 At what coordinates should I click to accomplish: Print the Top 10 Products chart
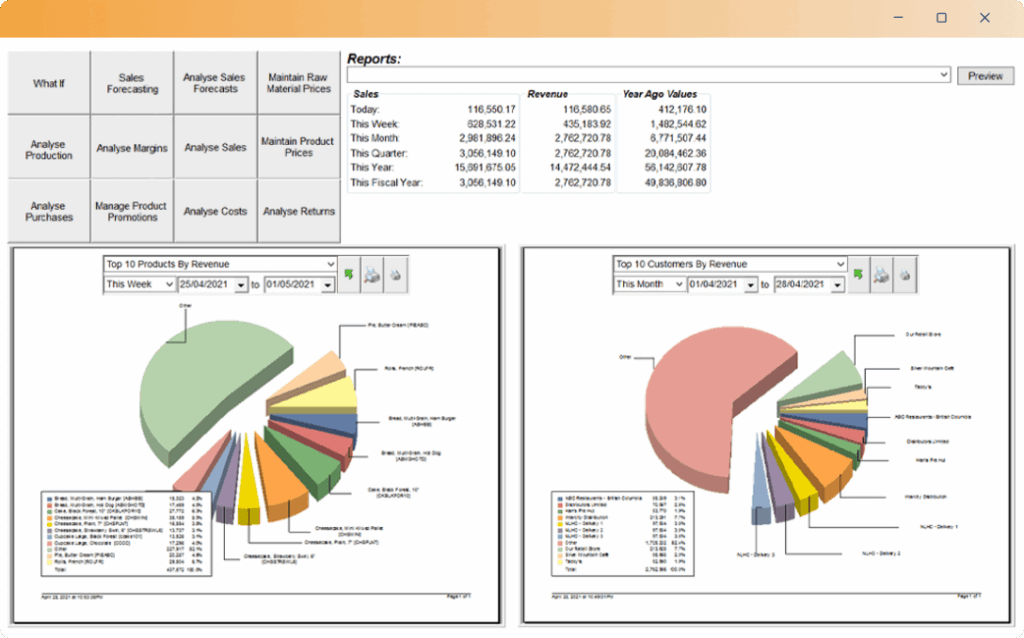tap(395, 275)
